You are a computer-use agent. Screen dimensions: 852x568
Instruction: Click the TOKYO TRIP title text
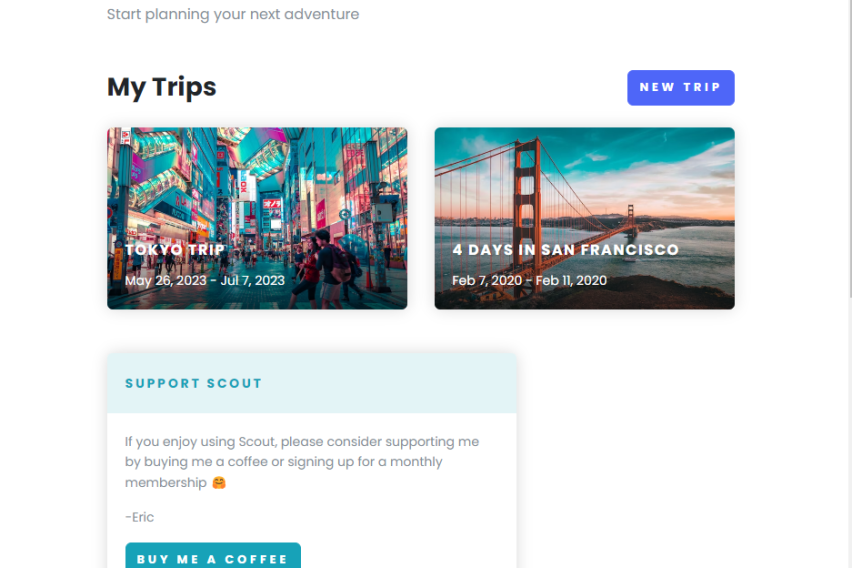click(x=175, y=250)
